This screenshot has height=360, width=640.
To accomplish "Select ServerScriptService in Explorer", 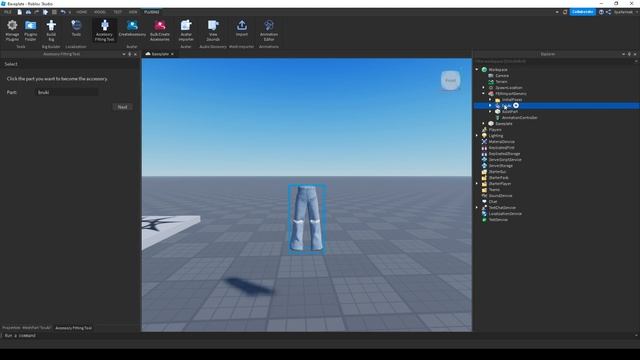I will [505, 160].
